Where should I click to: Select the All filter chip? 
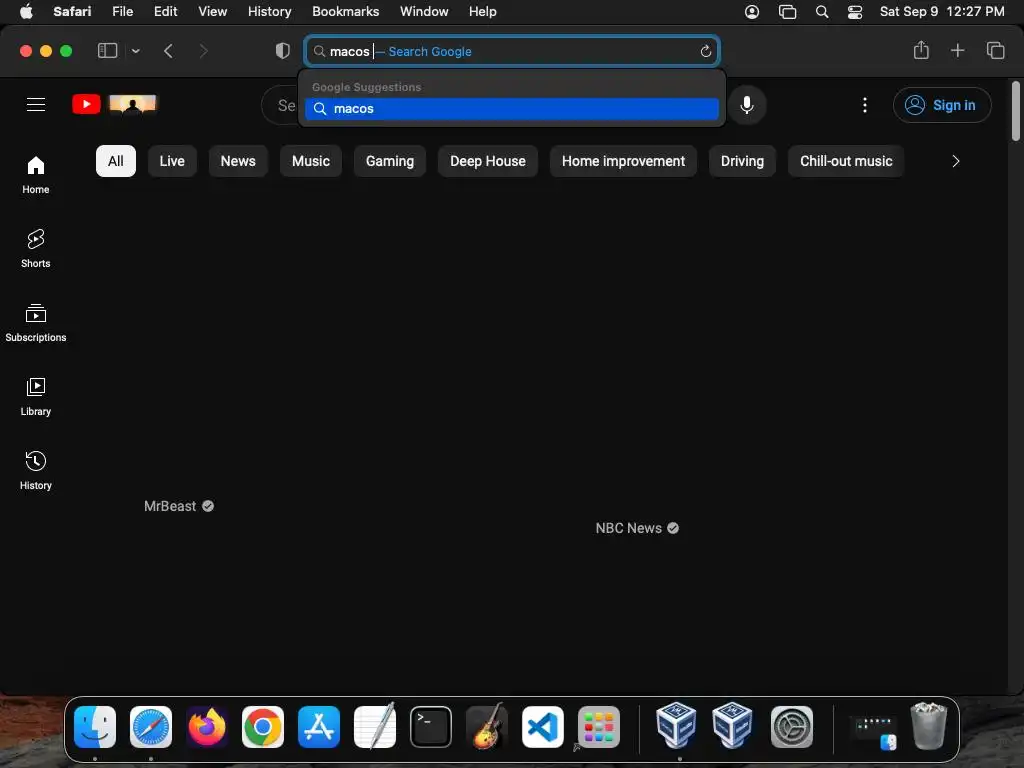pos(116,161)
